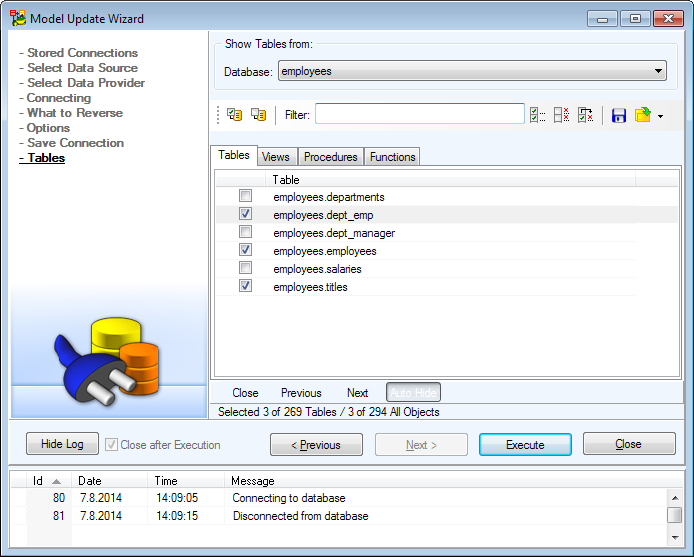Viewport: 694px width, 557px height.
Task: Check the employees.salaries checkbox
Action: pyautogui.click(x=245, y=267)
